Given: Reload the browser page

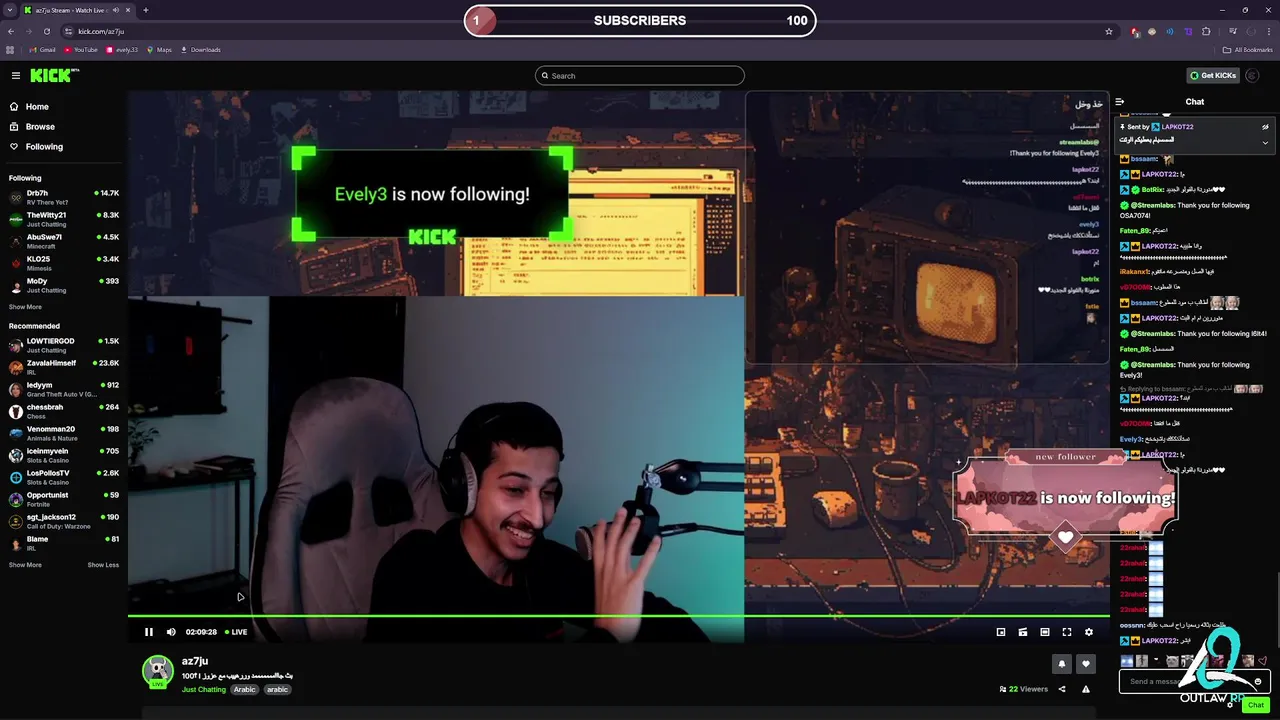Looking at the screenshot, I should (46, 31).
